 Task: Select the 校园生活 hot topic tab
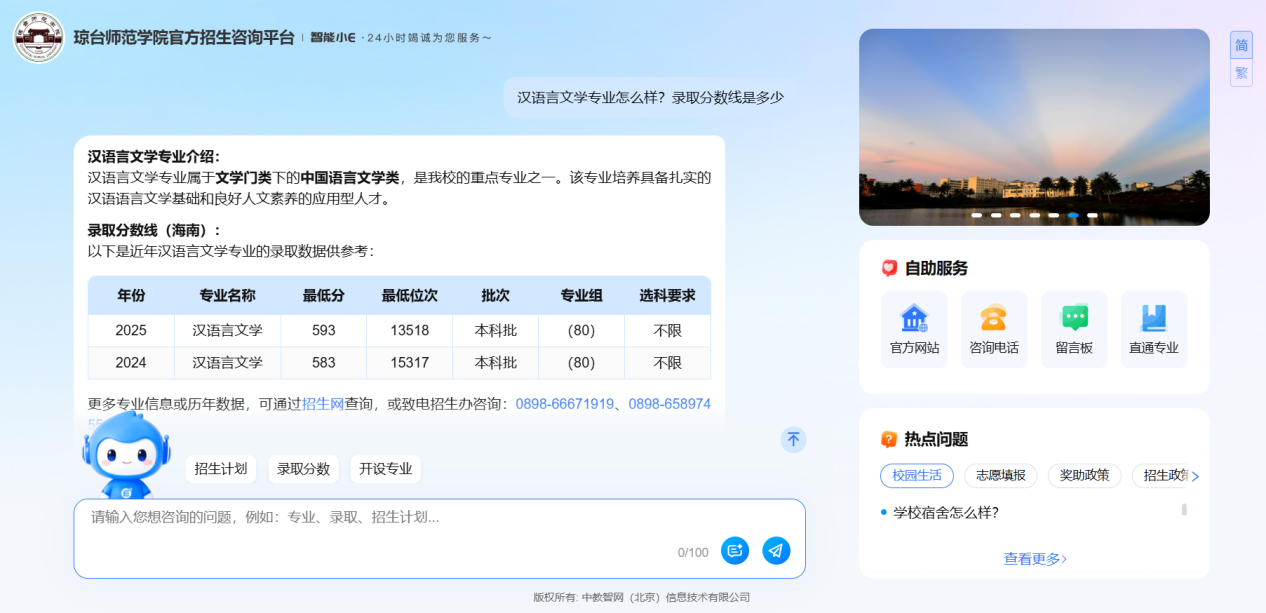[916, 476]
